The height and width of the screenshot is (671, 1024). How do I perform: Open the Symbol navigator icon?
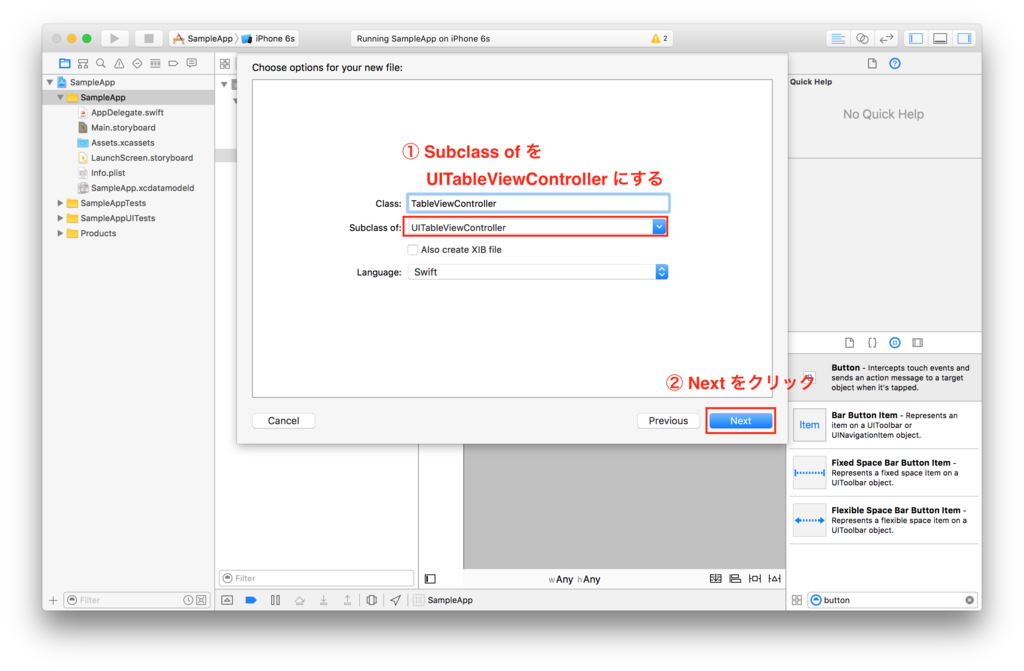click(x=82, y=63)
